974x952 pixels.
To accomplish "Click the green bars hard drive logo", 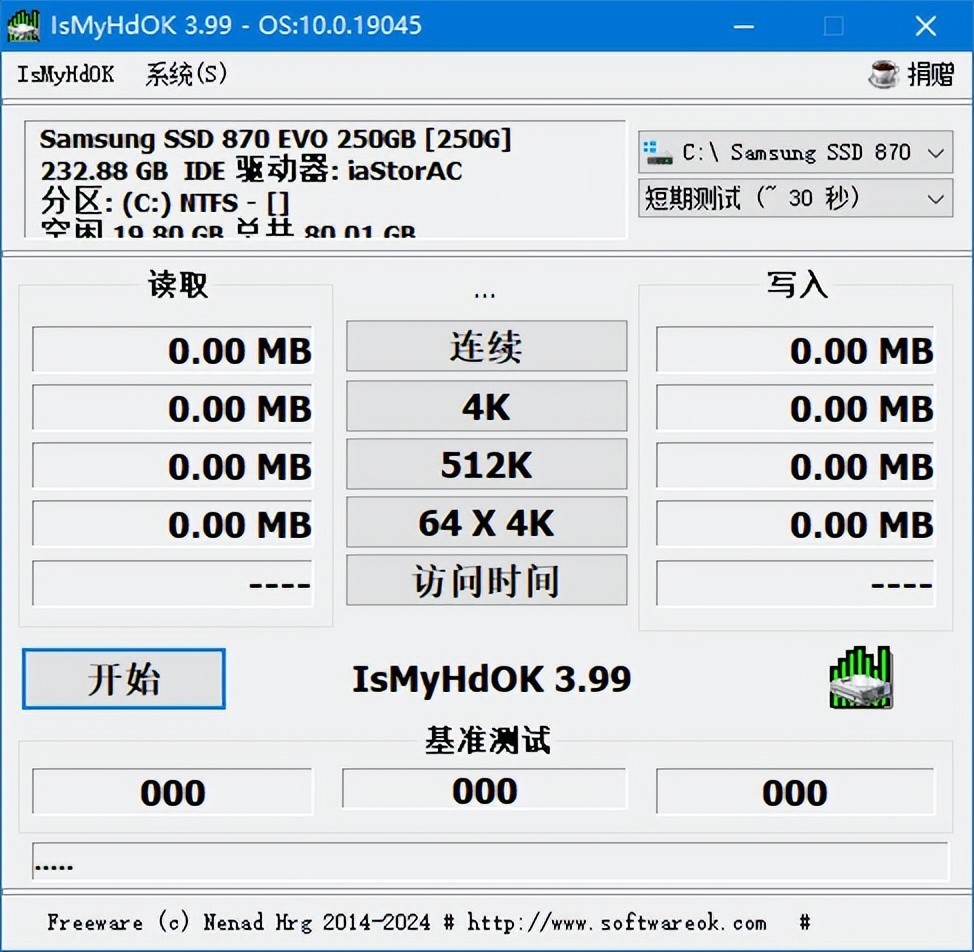I will (861, 678).
